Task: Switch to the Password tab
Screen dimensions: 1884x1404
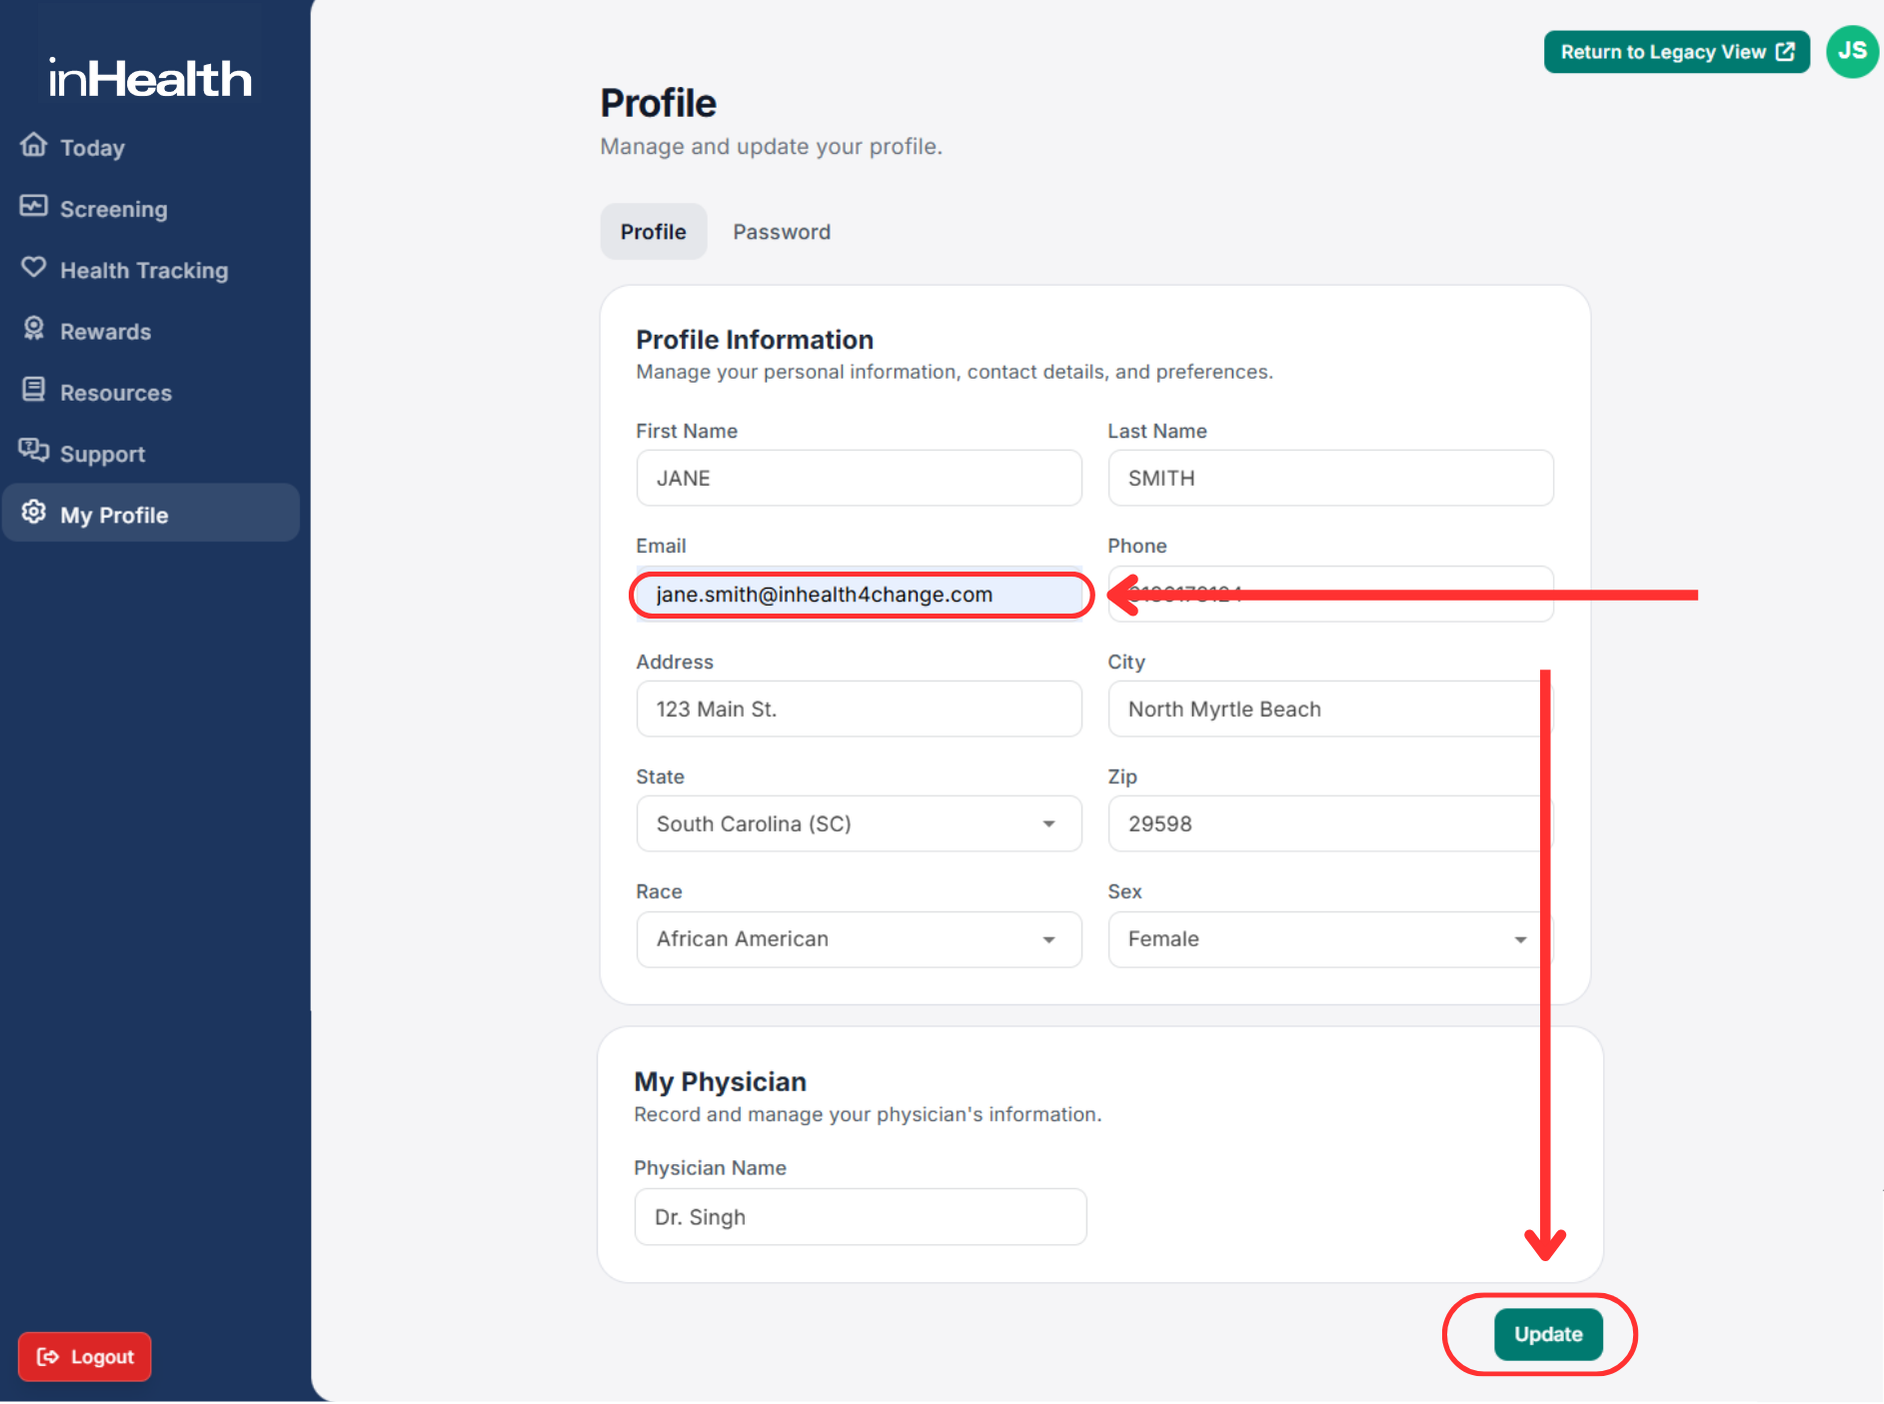Action: pyautogui.click(x=781, y=232)
